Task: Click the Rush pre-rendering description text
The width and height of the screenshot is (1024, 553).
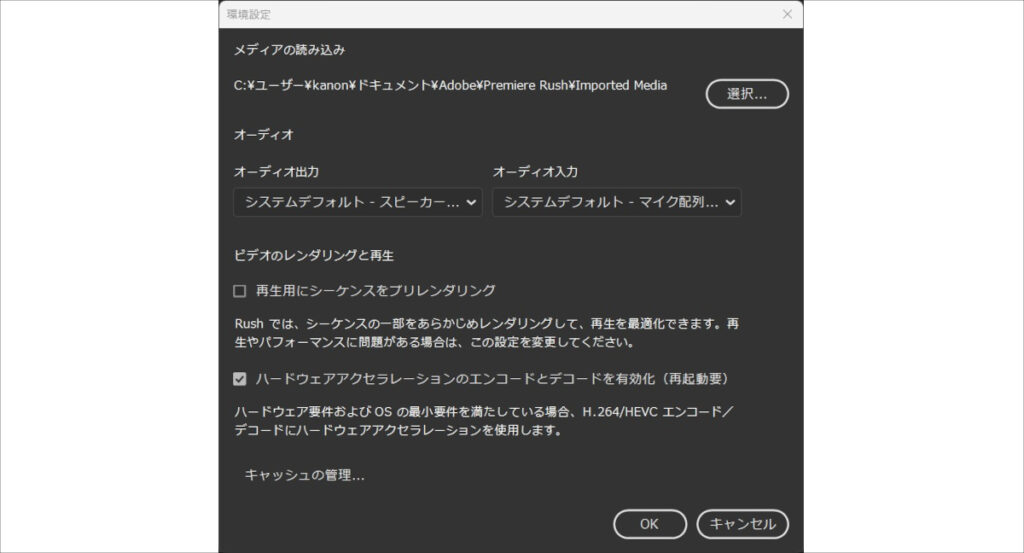Action: pyautogui.click(x=487, y=333)
